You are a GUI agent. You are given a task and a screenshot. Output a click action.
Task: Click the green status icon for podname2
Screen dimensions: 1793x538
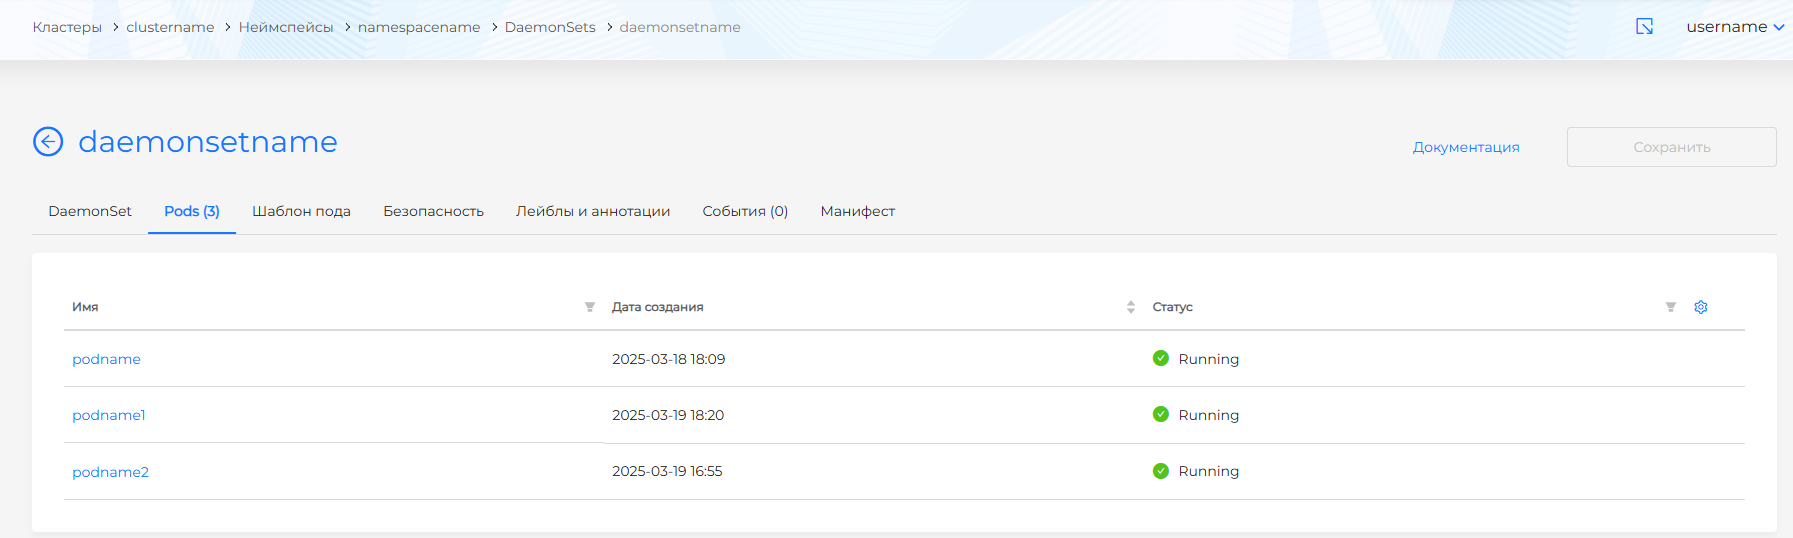[x=1160, y=471]
